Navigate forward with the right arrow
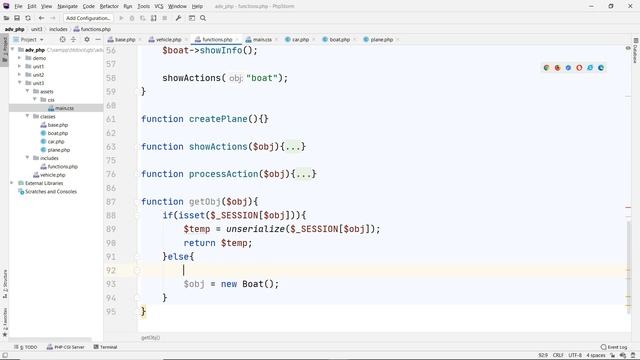Screen dimensions: 640x360 click(52, 18)
